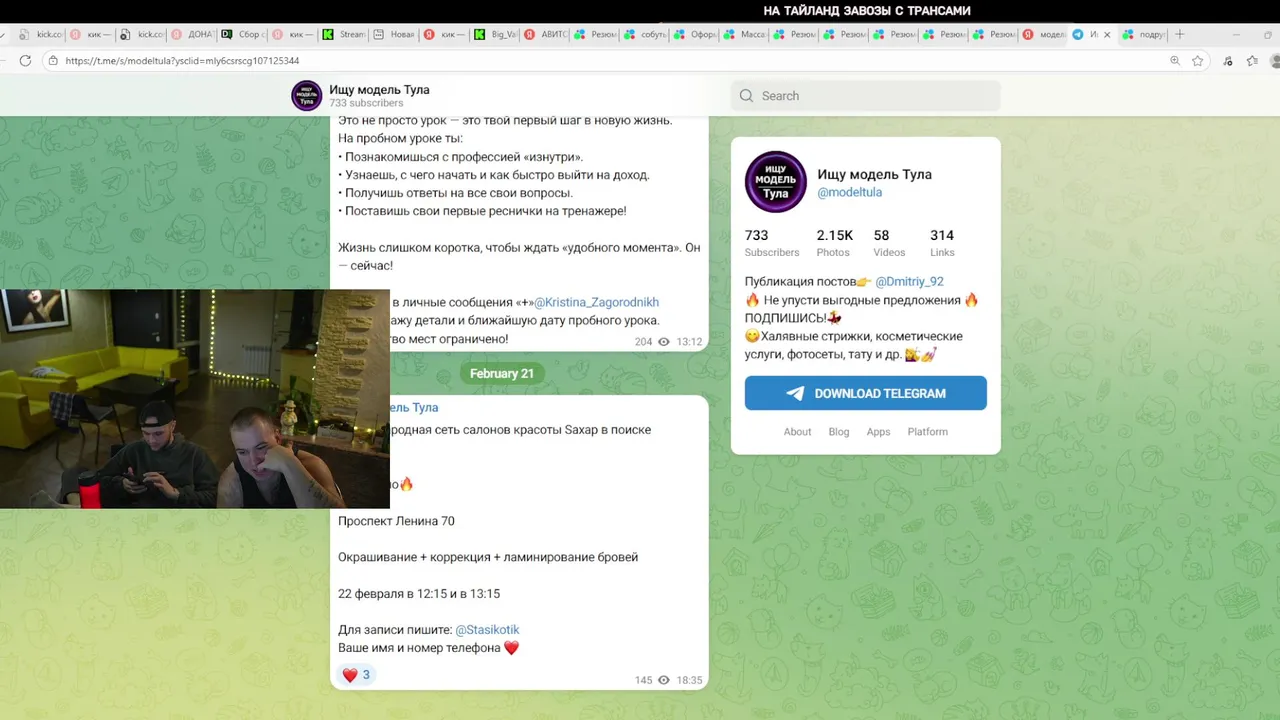
Task: Click the address bar URL
Action: coord(182,61)
